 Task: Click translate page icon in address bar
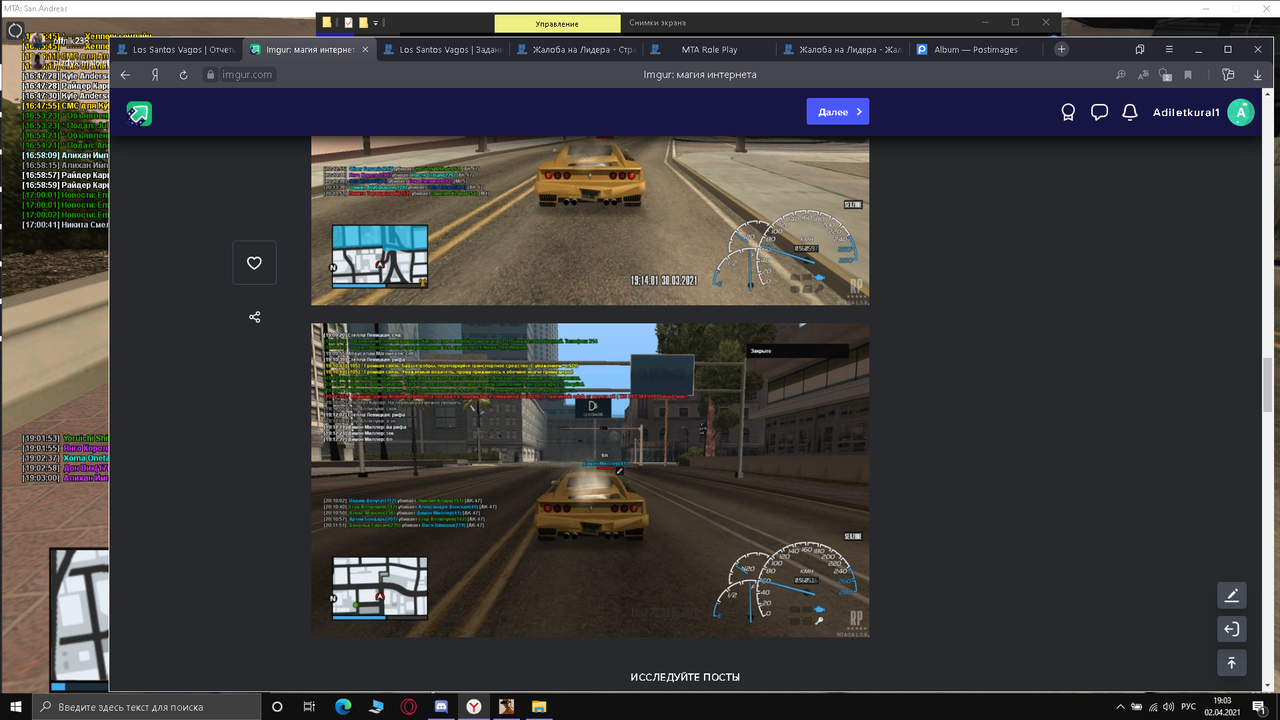point(1143,75)
